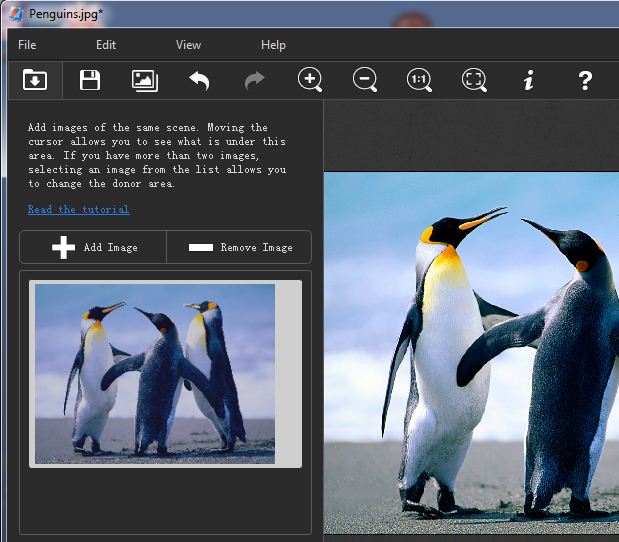The height and width of the screenshot is (542, 619).
Task: Click the images gallery toolbar icon
Action: tap(145, 81)
